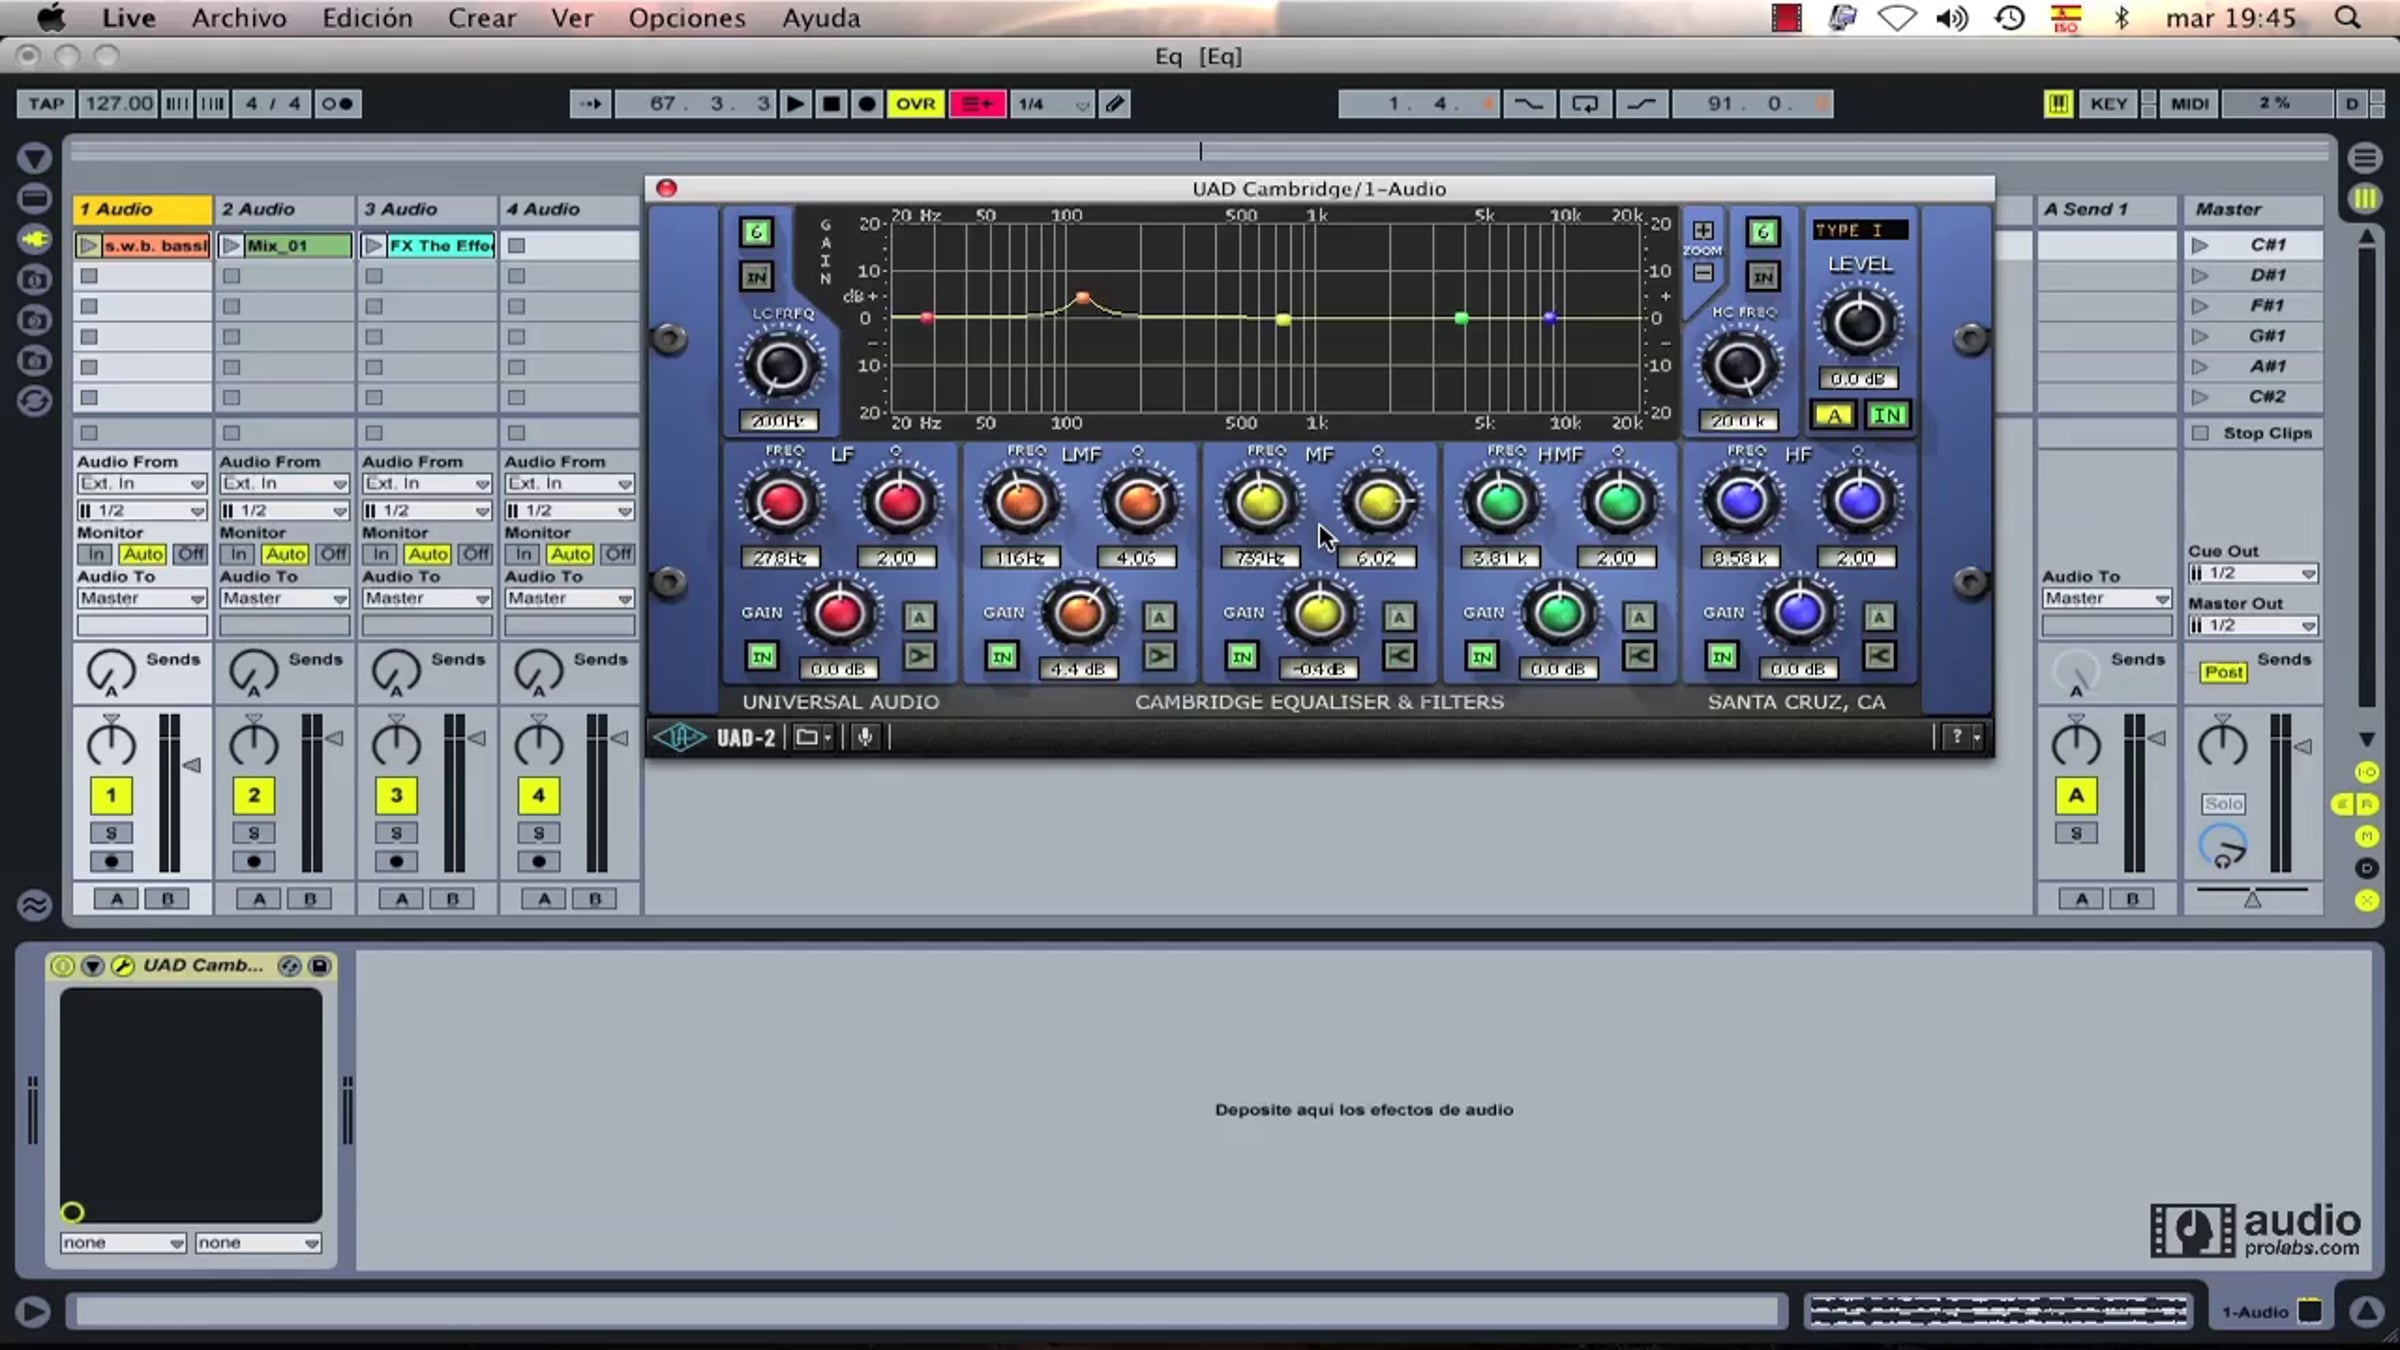Open track 1 Audio To Master dropdown
The width and height of the screenshot is (2400, 1350).
(141, 598)
